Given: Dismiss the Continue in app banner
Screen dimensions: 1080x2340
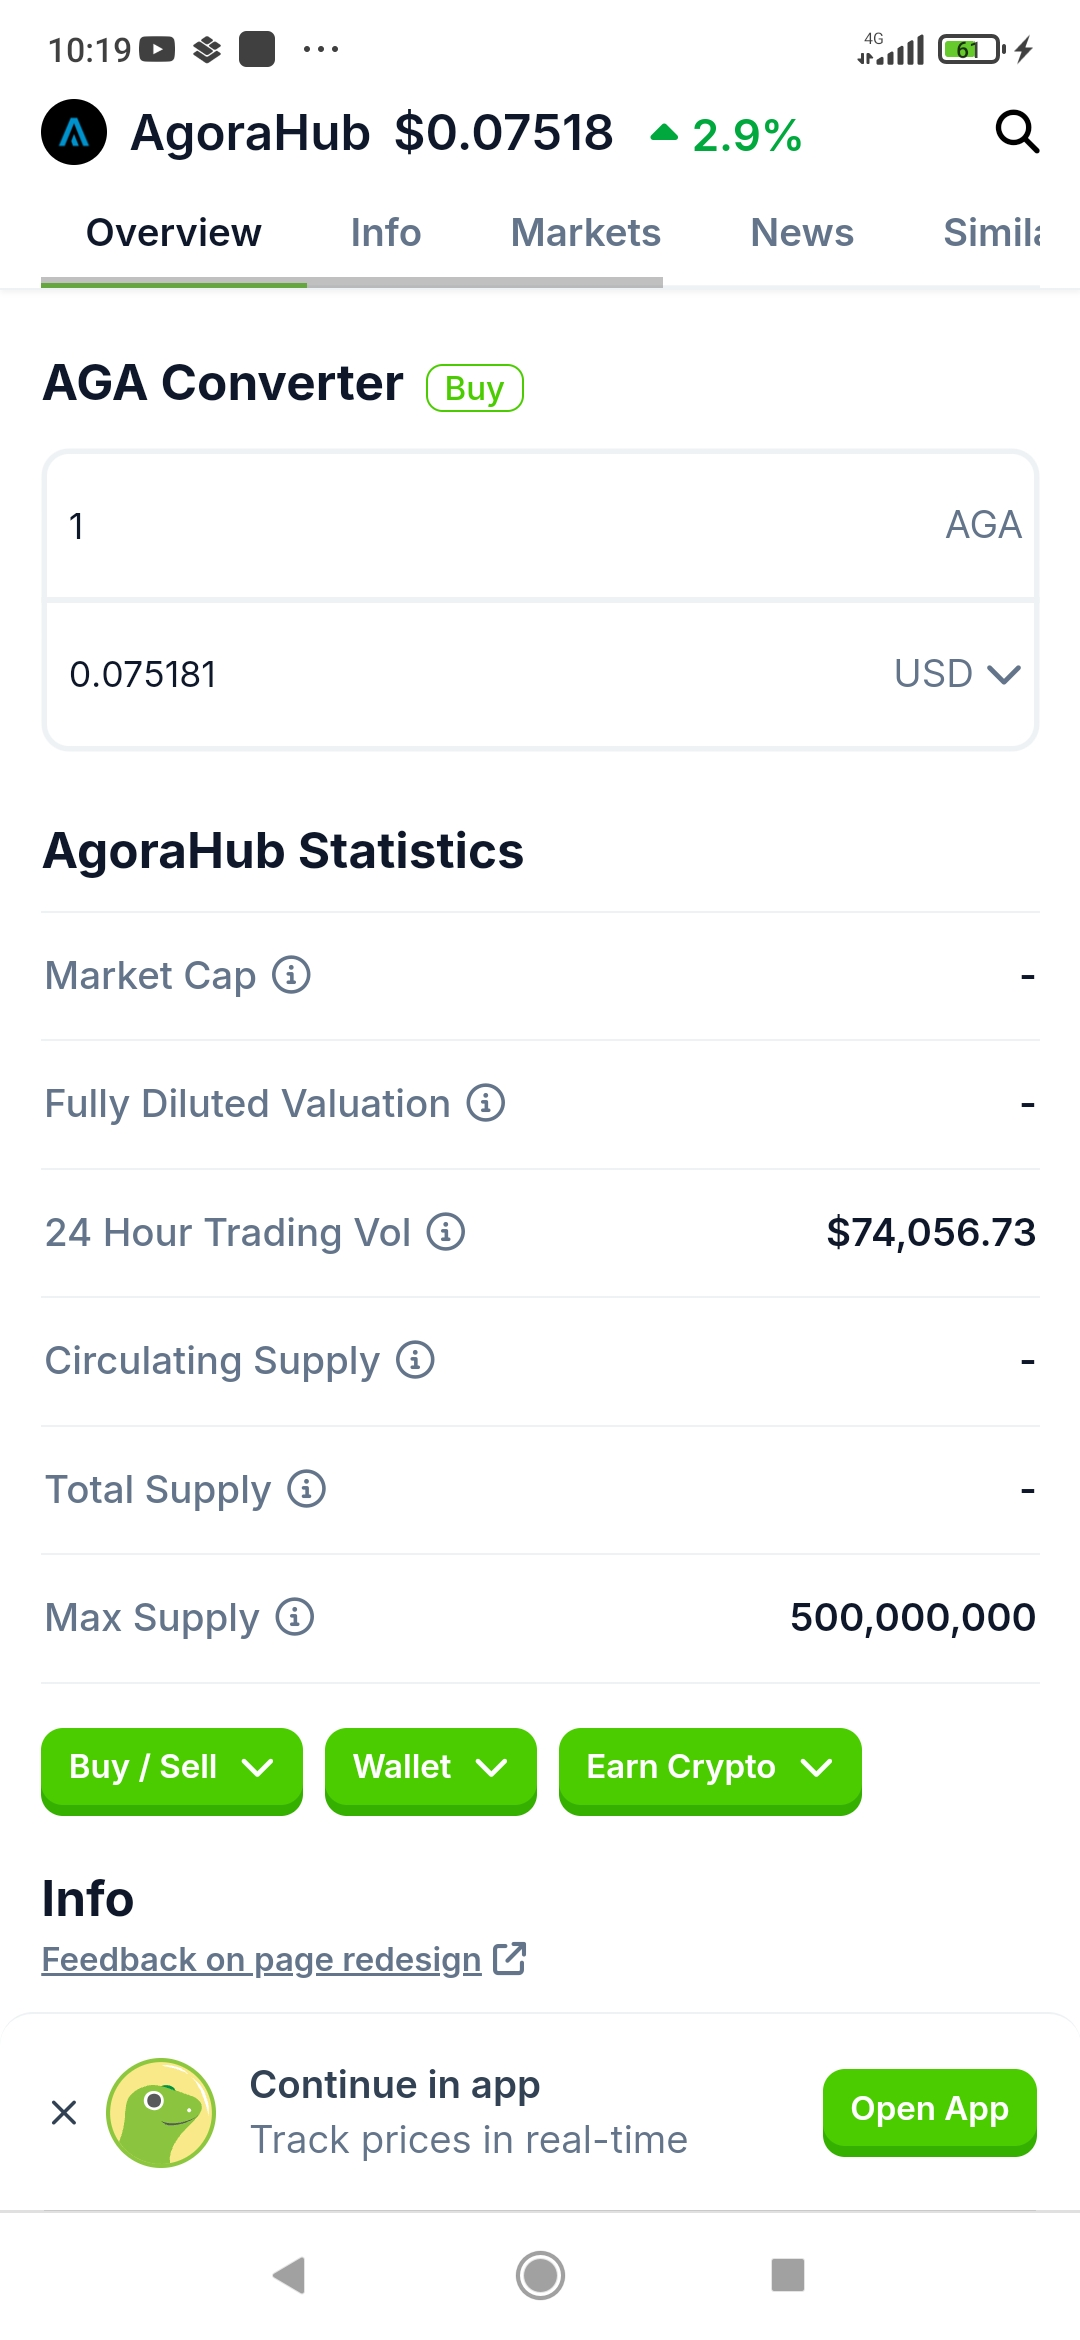Looking at the screenshot, I should (x=64, y=2112).
